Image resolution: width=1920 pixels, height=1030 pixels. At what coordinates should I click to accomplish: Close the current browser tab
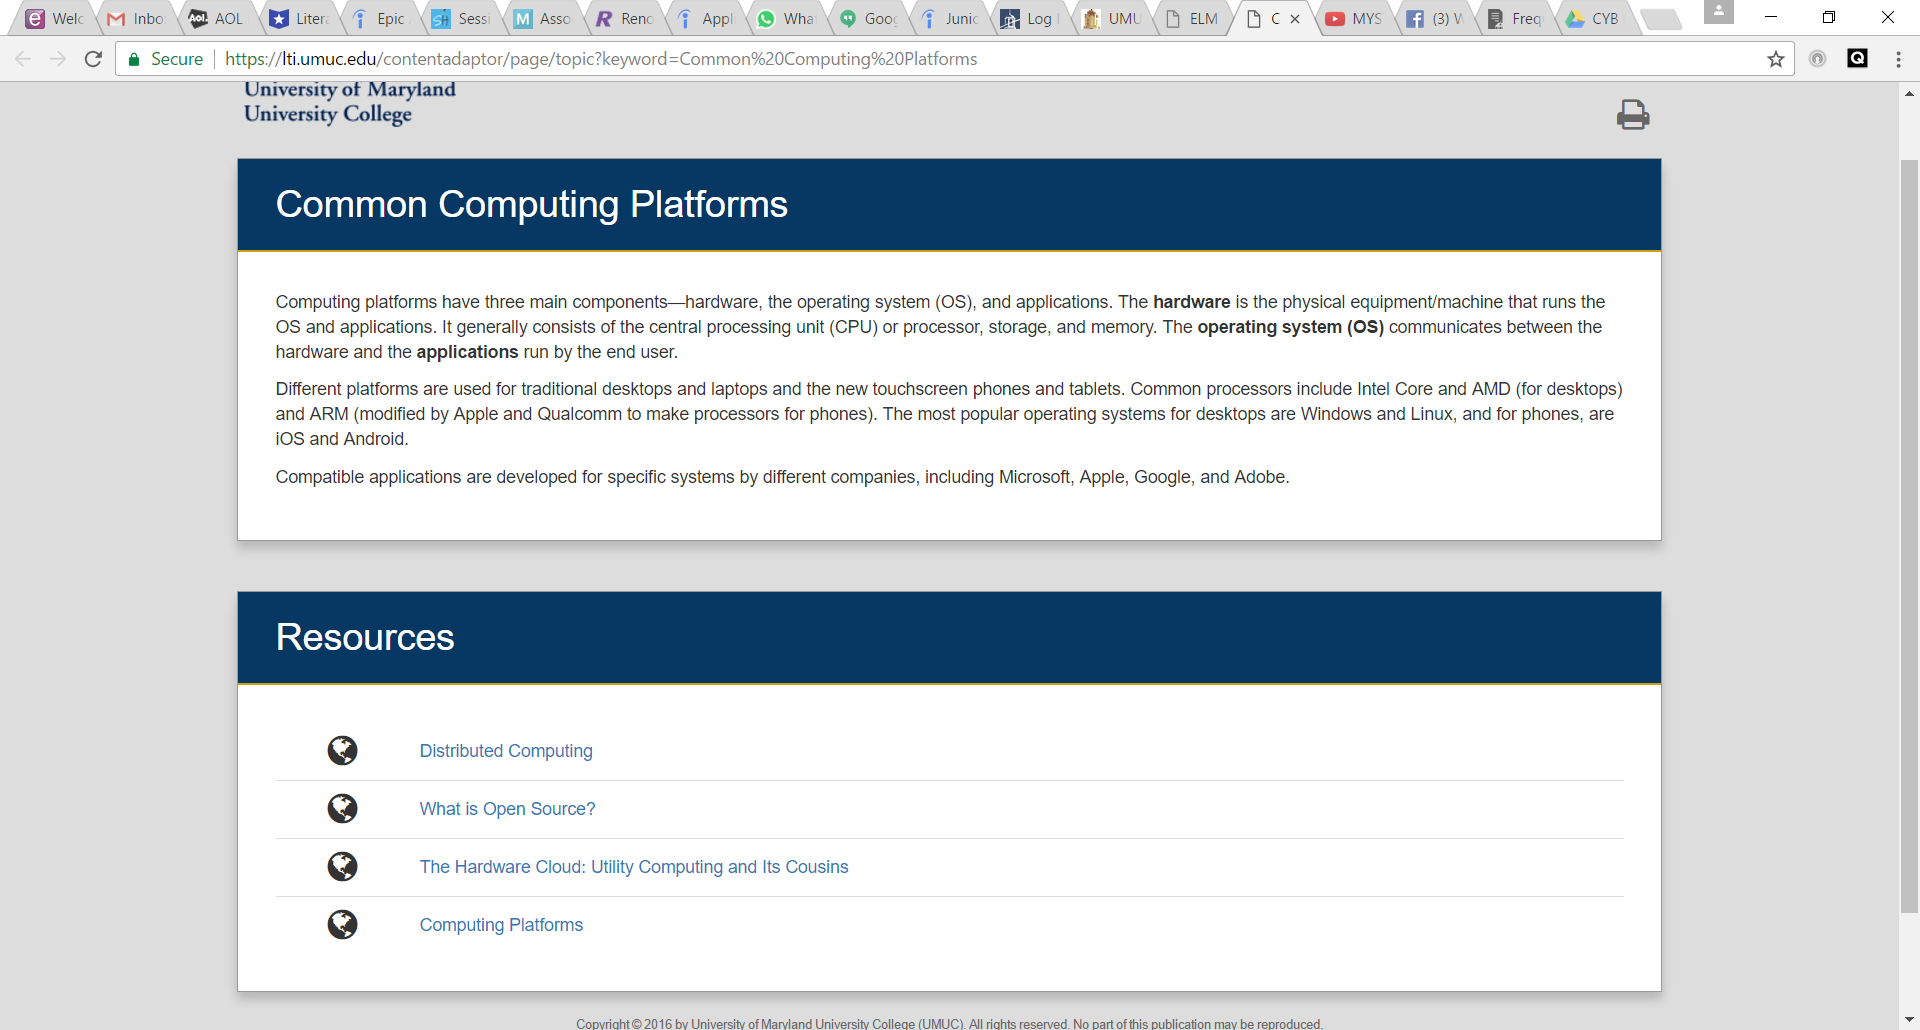pyautogui.click(x=1295, y=19)
